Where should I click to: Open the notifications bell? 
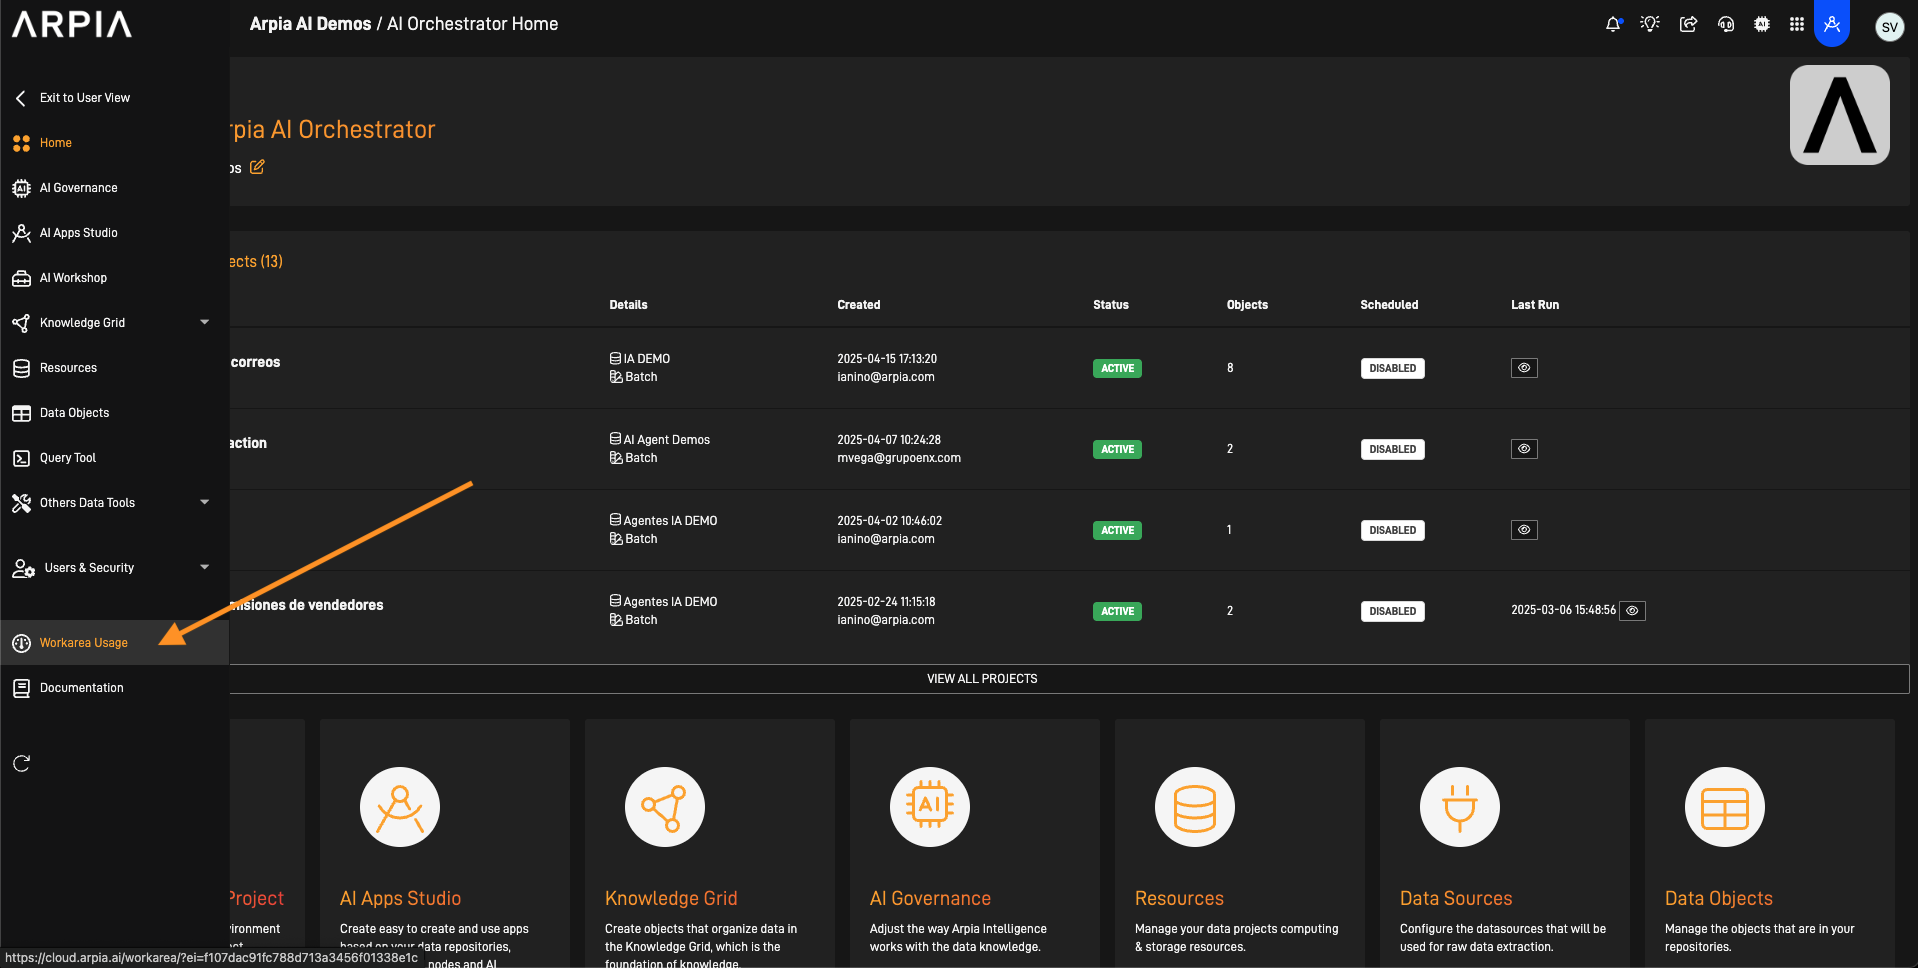point(1612,24)
